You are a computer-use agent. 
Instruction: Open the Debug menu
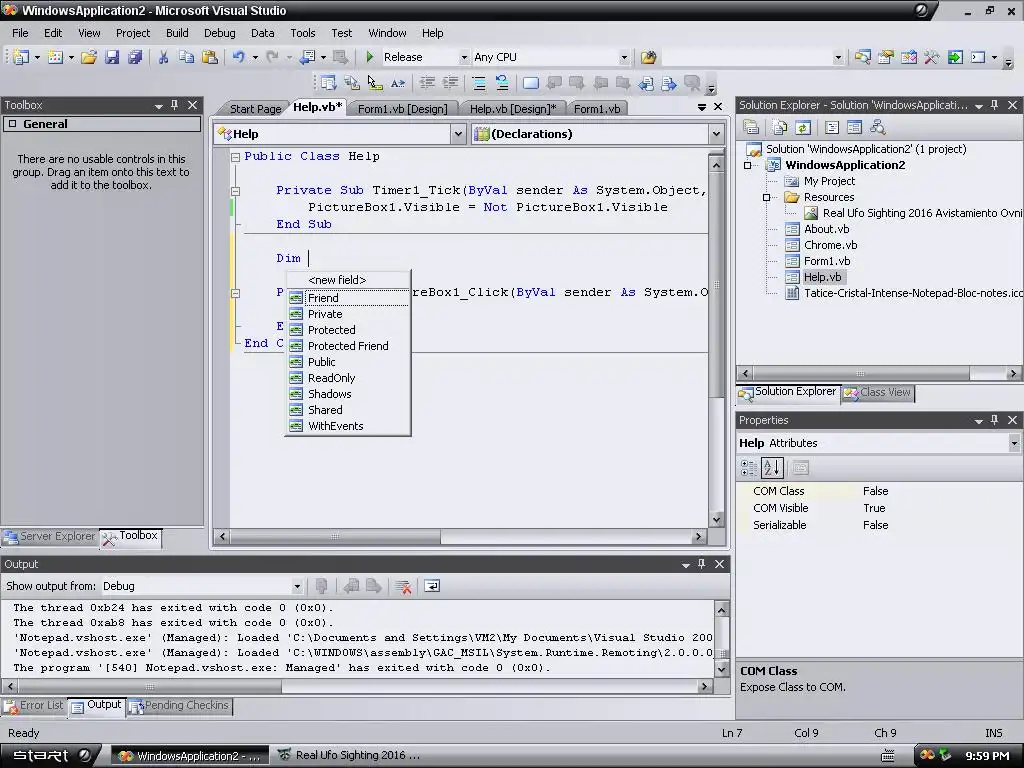point(219,33)
